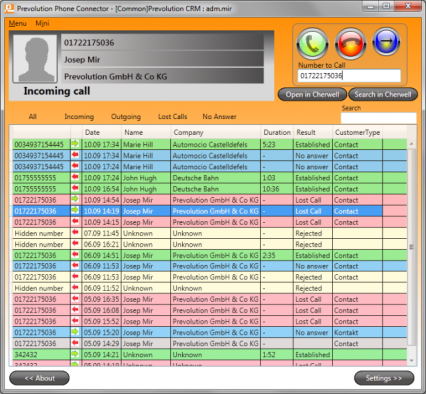This screenshot has height=394, width=426.
Task: Open the Menu menu
Action: tap(17, 23)
